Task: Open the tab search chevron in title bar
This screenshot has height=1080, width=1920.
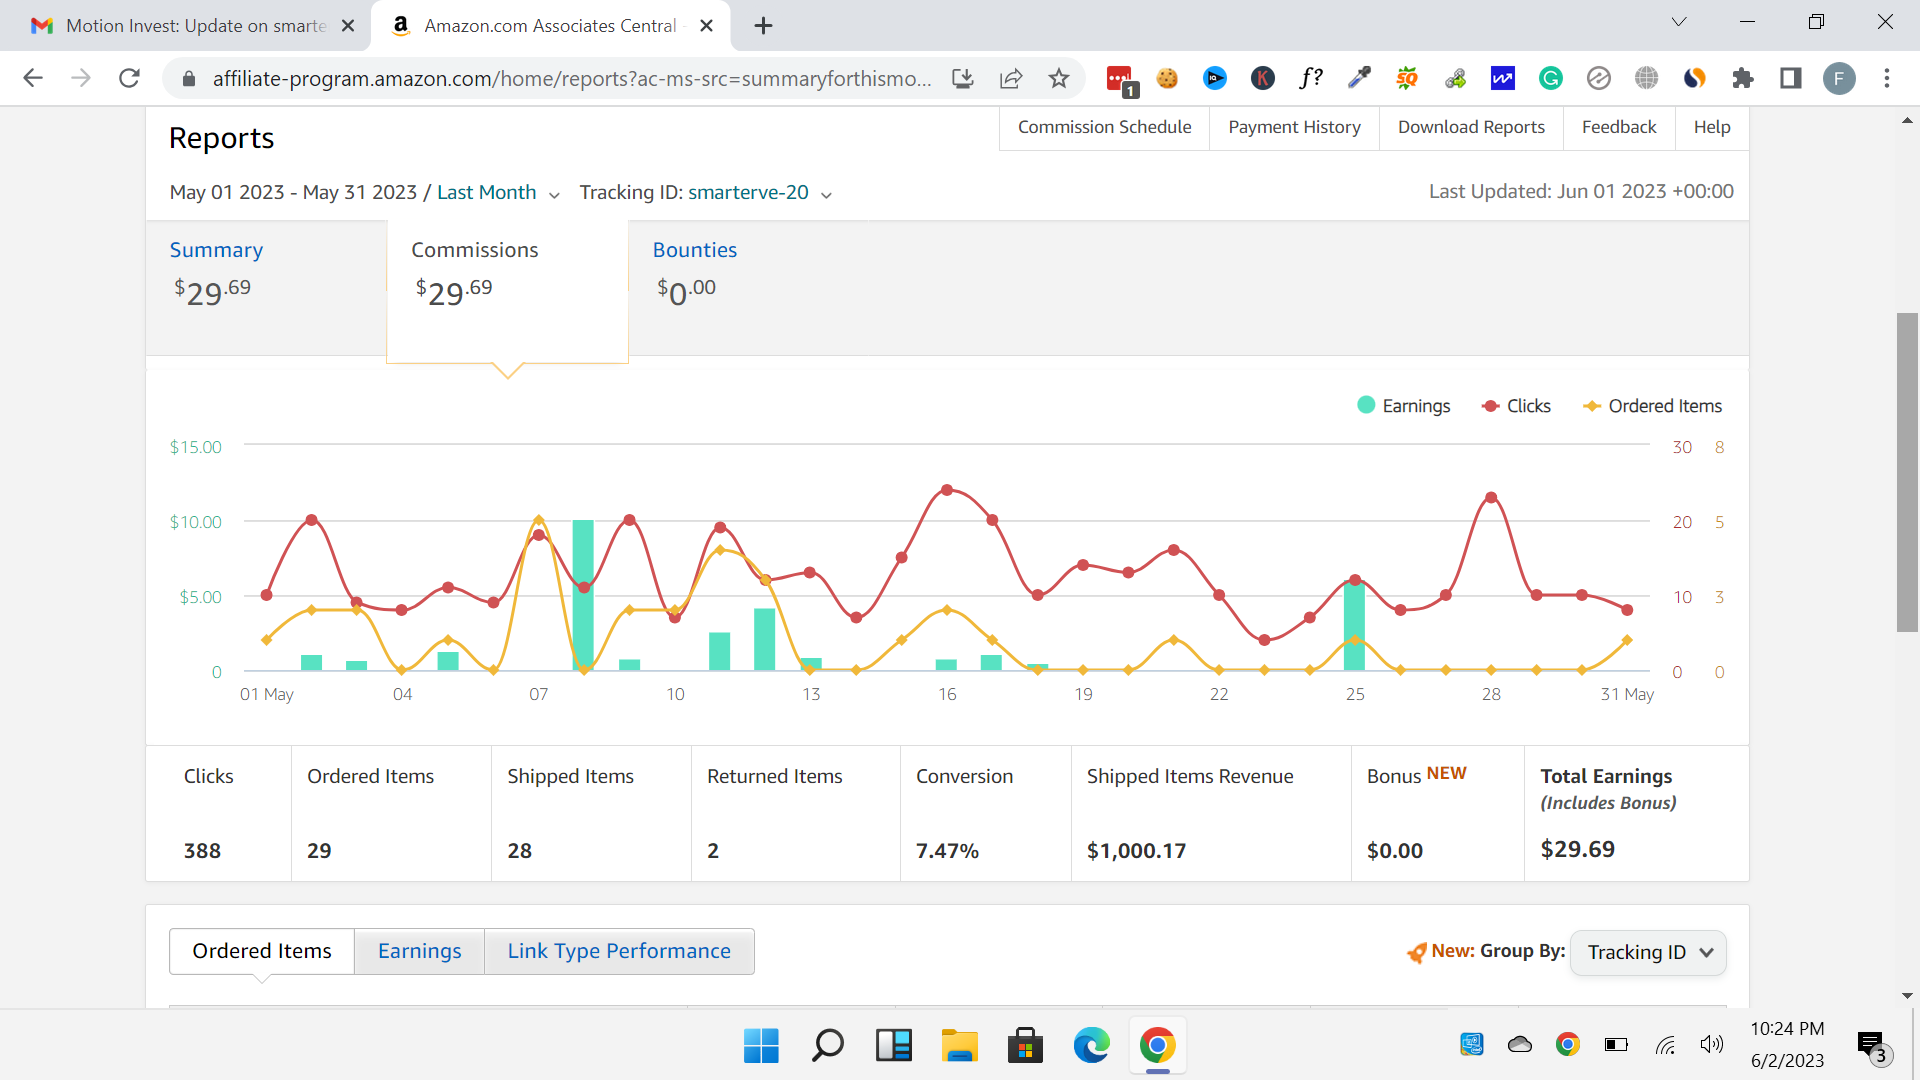Action: pos(1679,22)
